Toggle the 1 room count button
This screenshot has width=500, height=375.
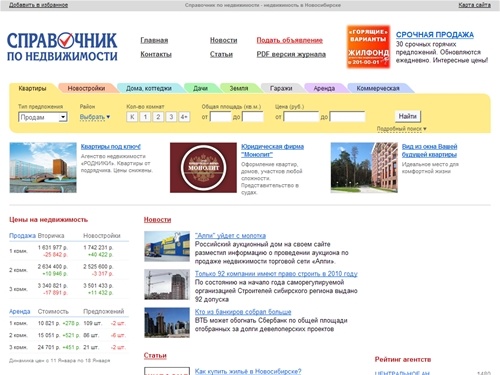(x=145, y=117)
